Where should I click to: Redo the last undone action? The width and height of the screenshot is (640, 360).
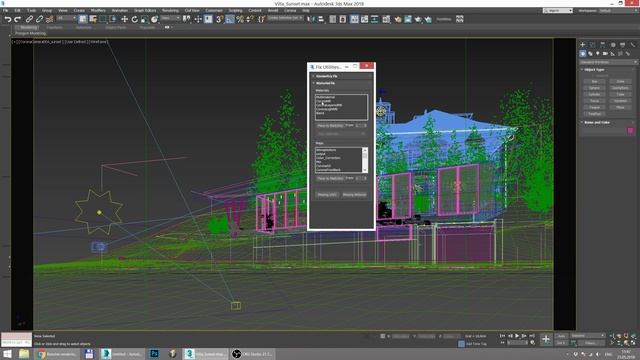coord(17,19)
